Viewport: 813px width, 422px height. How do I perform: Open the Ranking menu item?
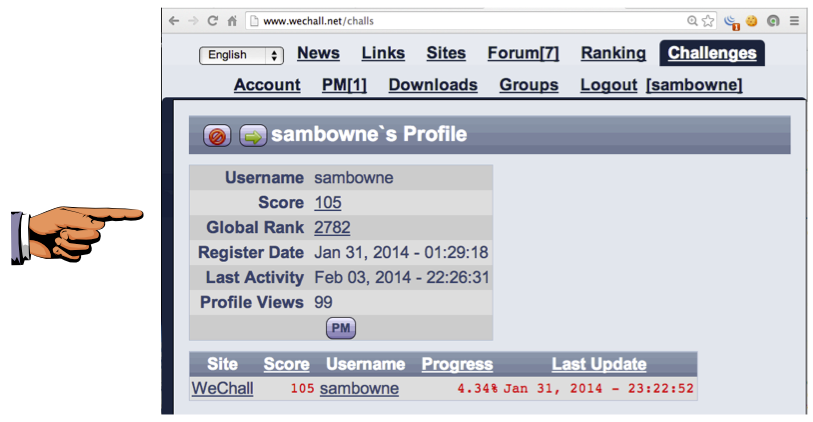pyautogui.click(x=613, y=53)
